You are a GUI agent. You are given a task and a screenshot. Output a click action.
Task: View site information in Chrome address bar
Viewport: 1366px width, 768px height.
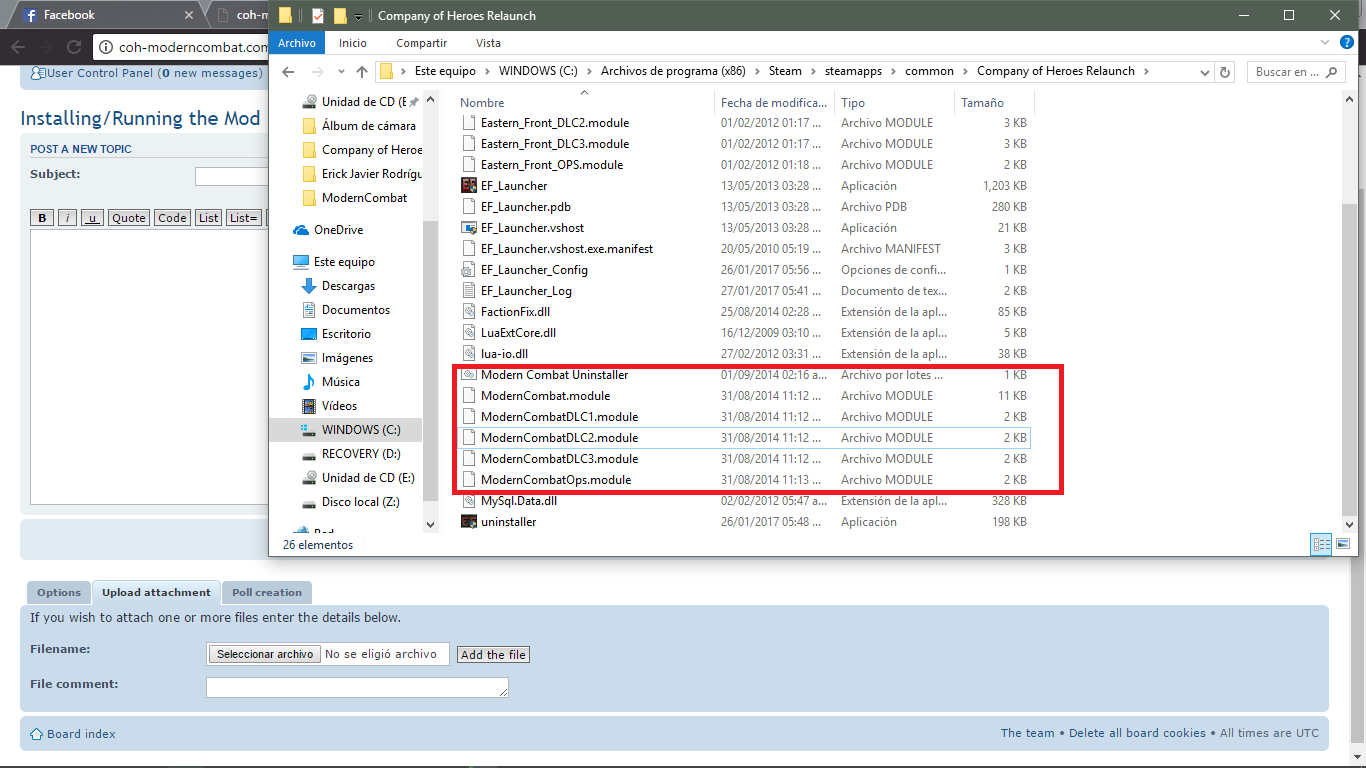pos(105,47)
